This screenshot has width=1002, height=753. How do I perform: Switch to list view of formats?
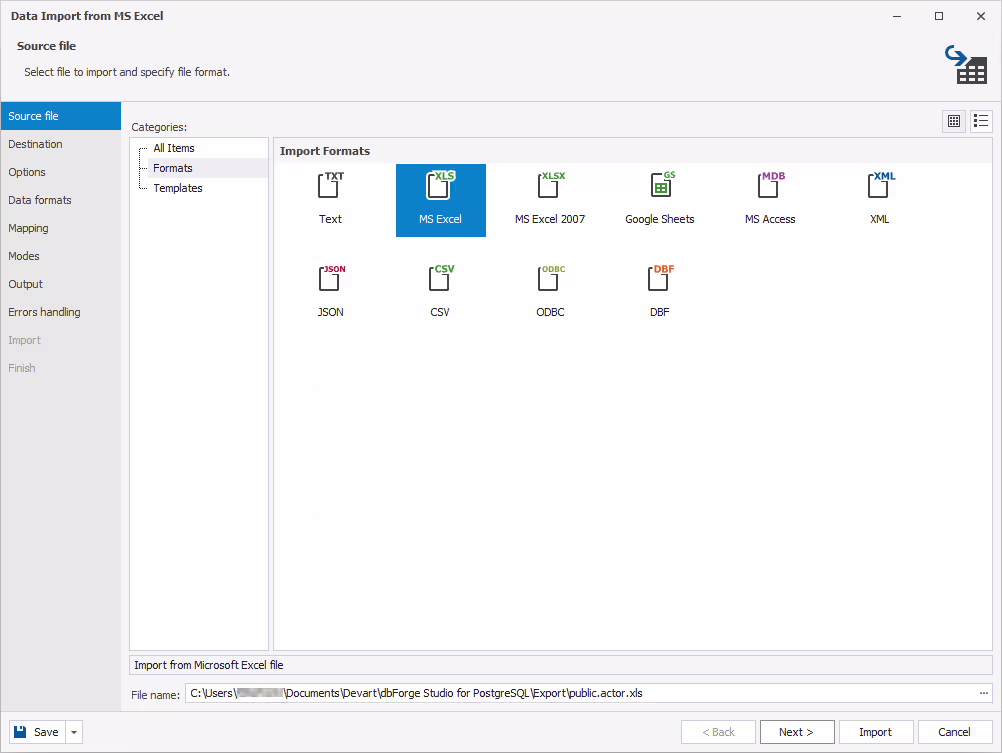981,121
